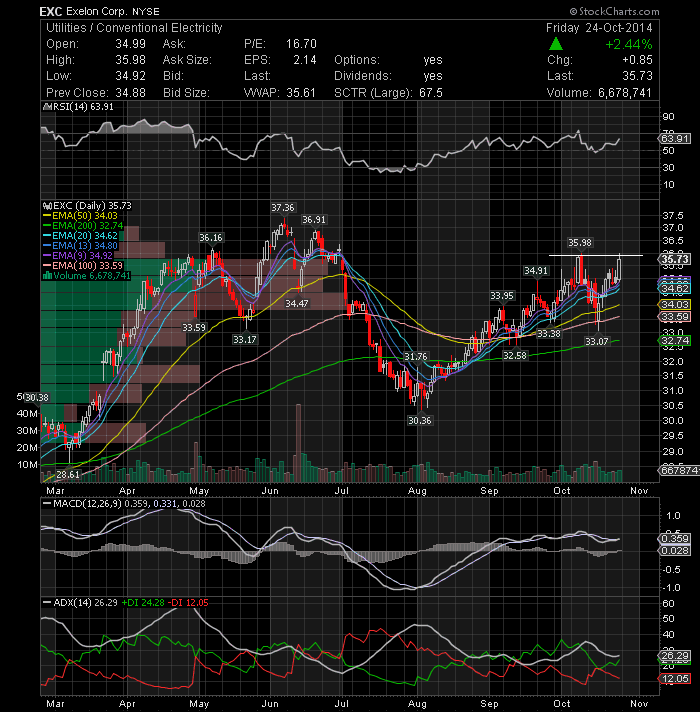The width and height of the screenshot is (700, 712).
Task: Click the Dividends yes value
Action: point(433,76)
